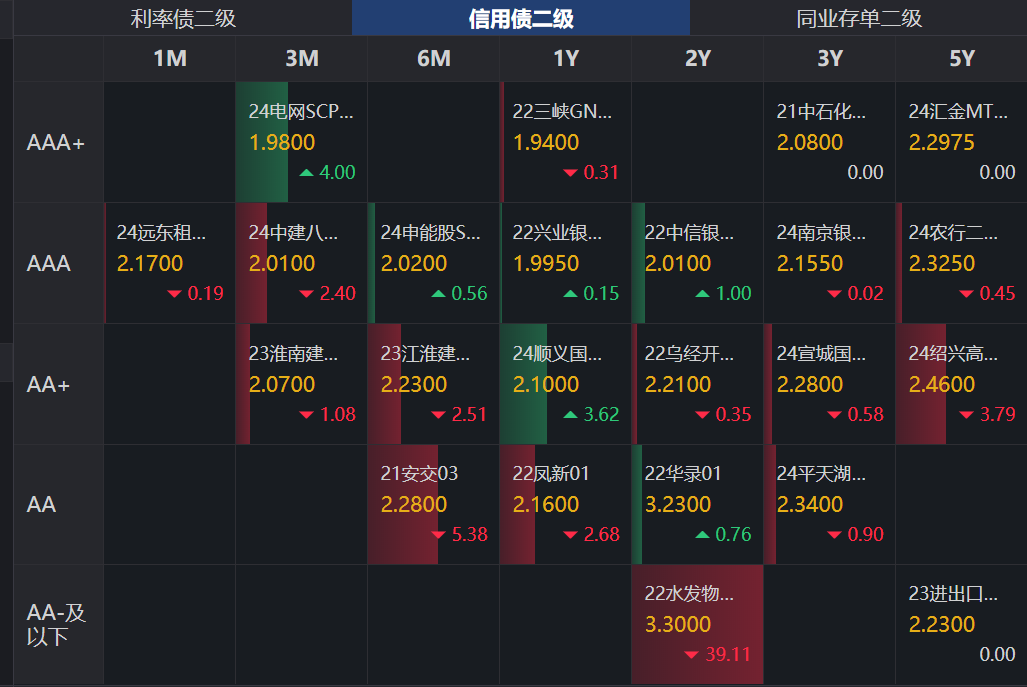Click the 5Y column header
This screenshot has height=687, width=1027.
coord(961,58)
